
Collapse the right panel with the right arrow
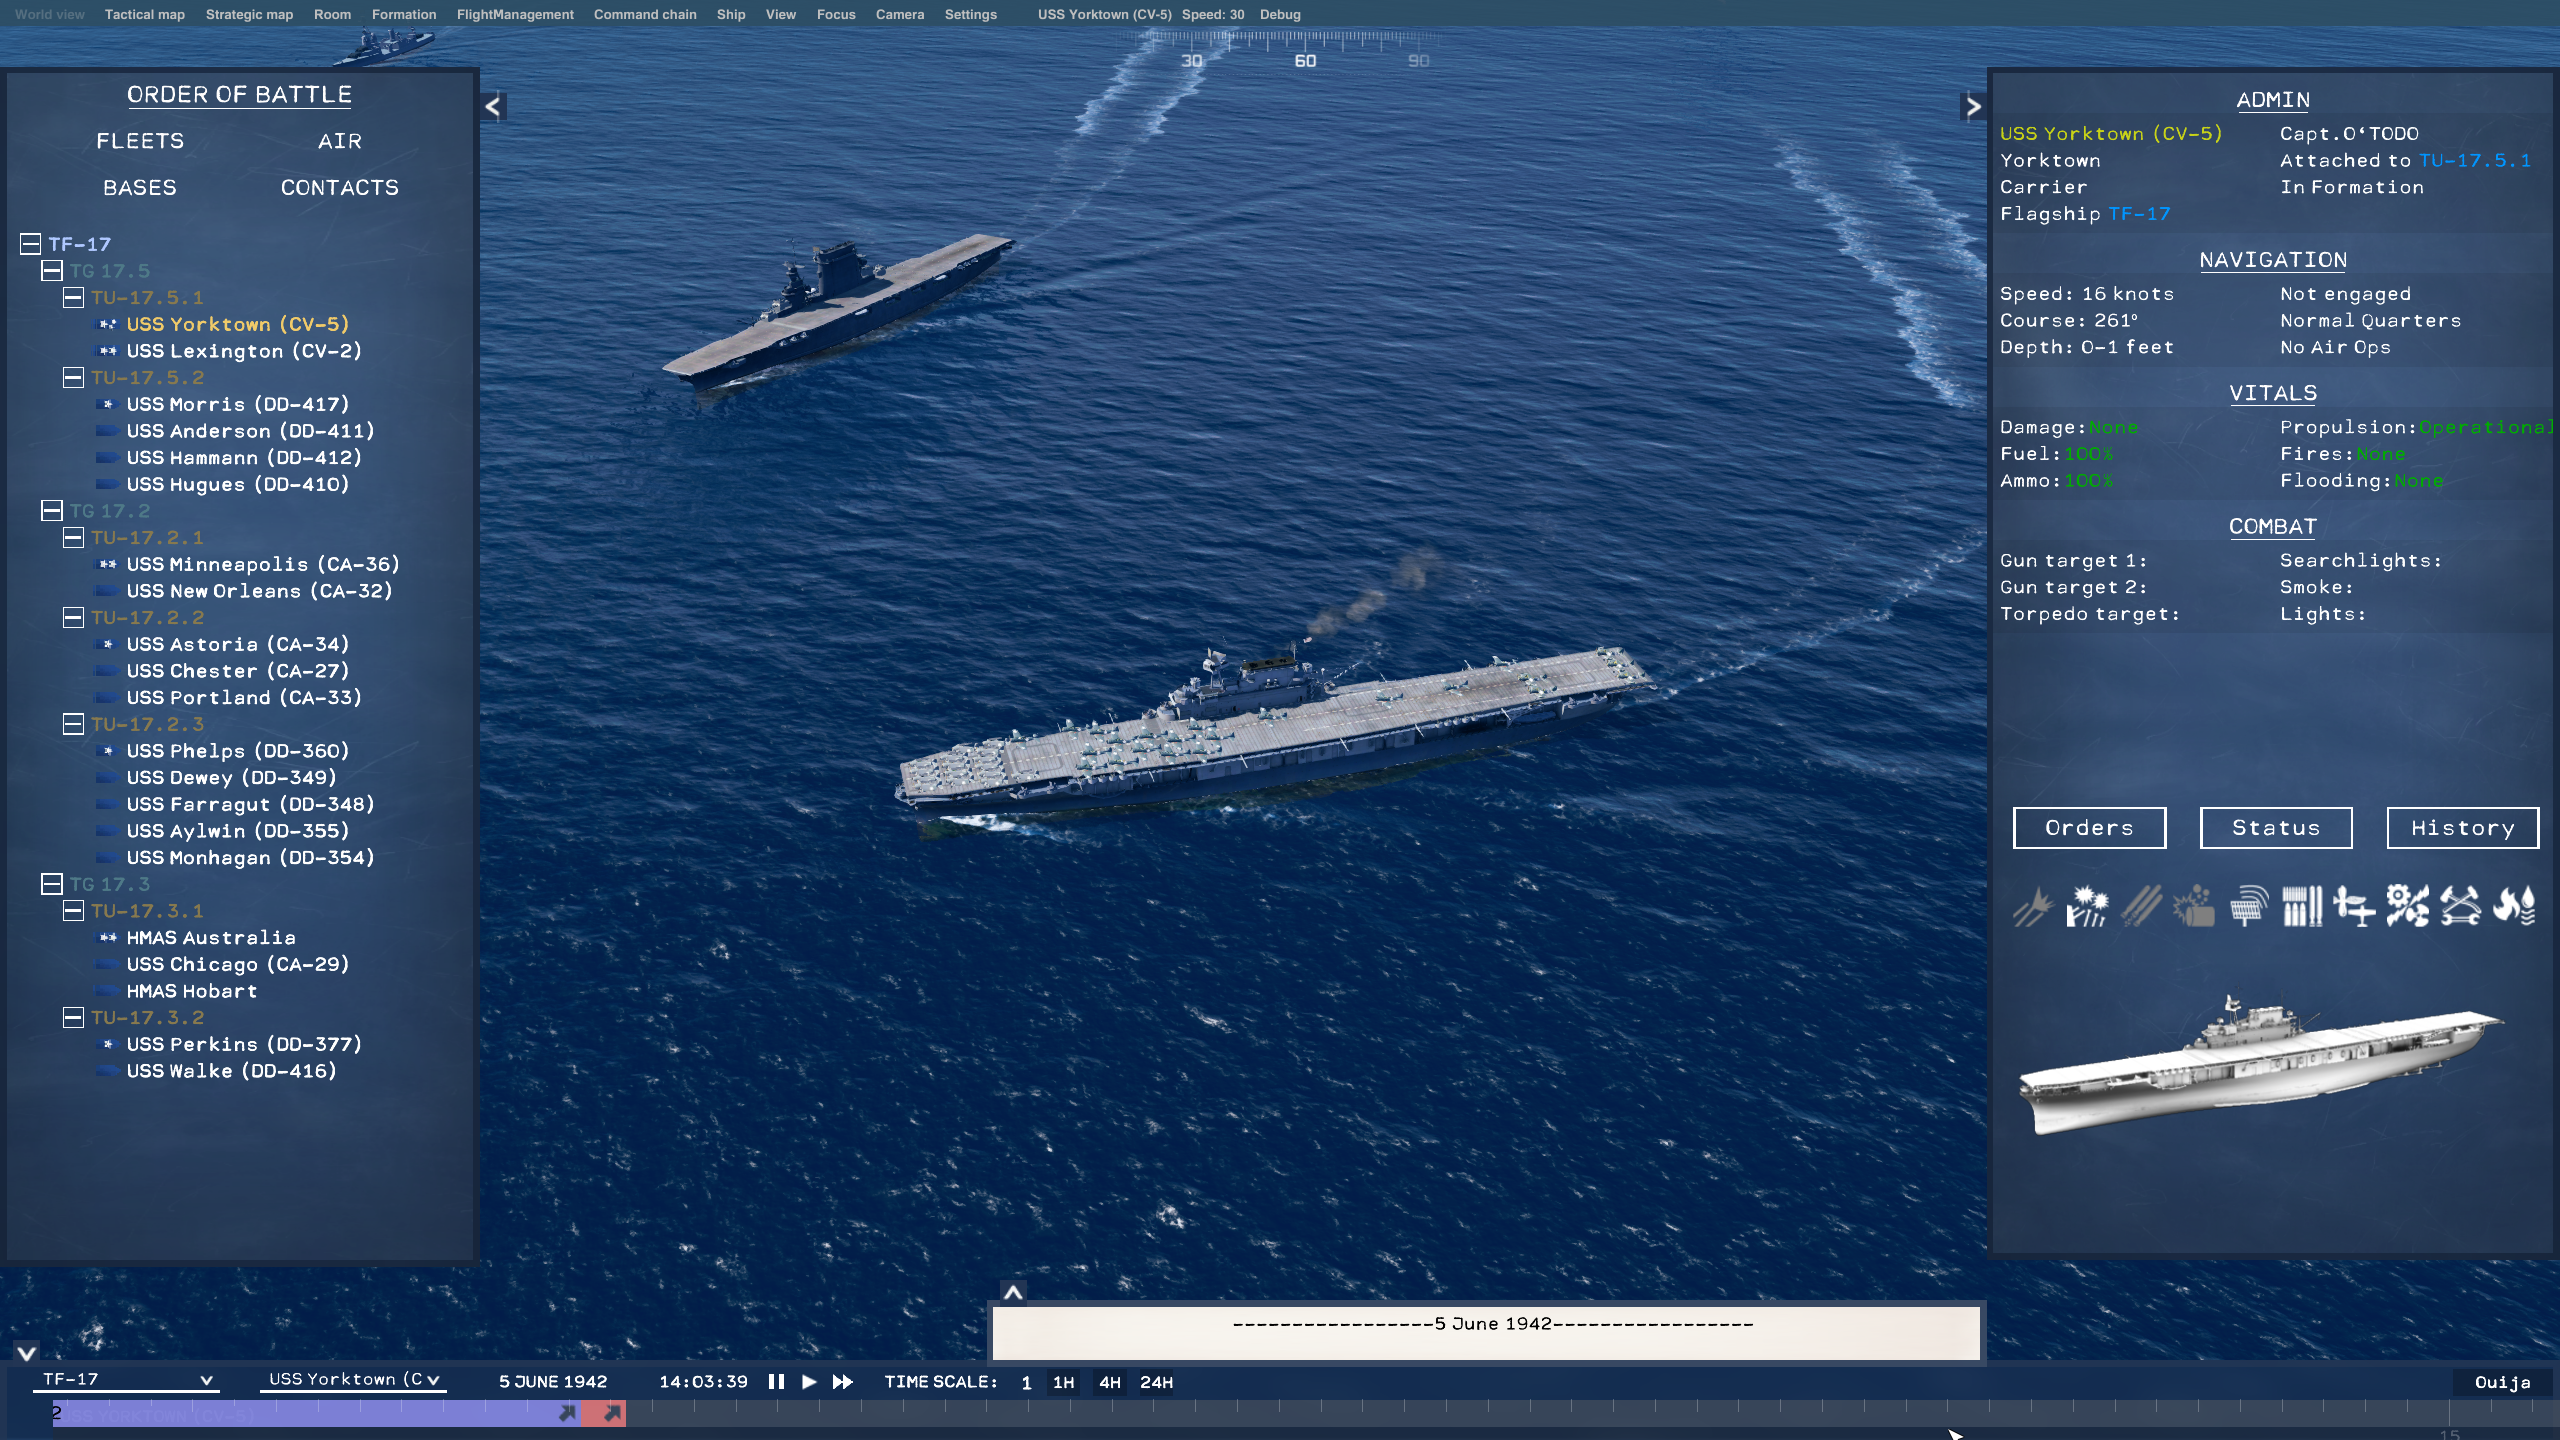(x=1973, y=106)
